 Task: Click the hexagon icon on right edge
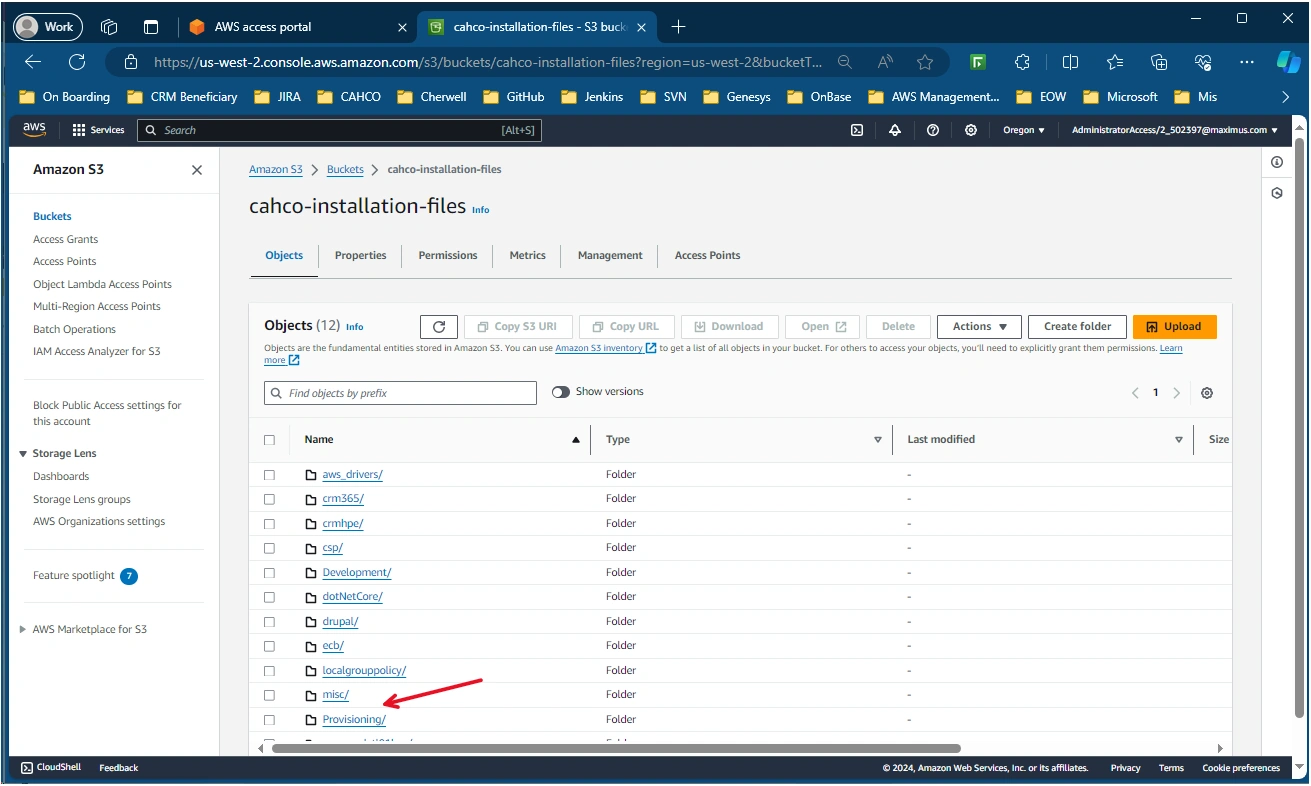click(x=1277, y=193)
